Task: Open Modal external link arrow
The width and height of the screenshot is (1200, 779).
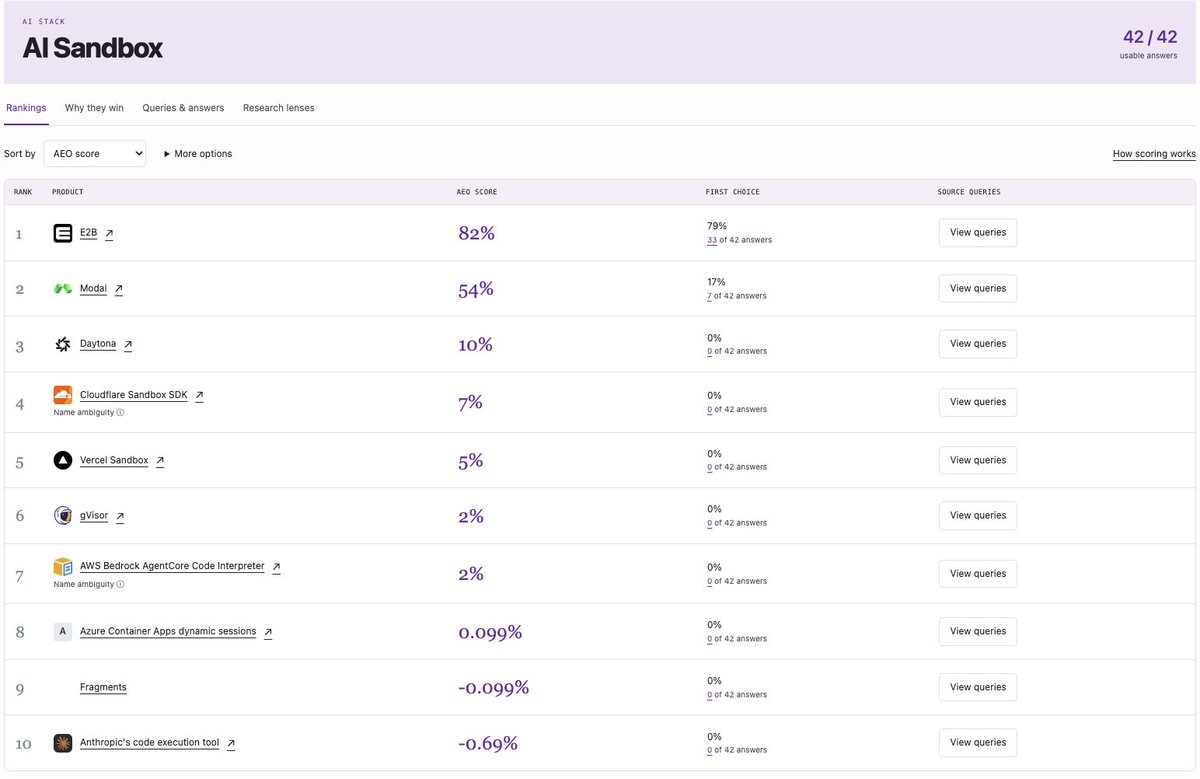Action: pyautogui.click(x=119, y=289)
